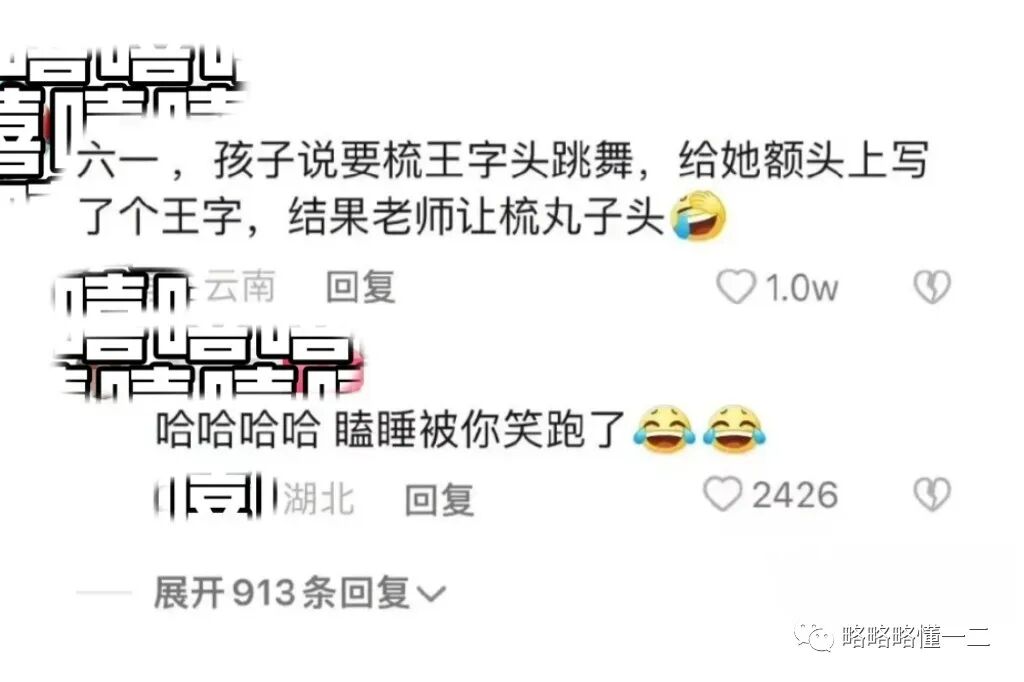Click the WeChat logo in the watermark
Screen dimensions: 1024x682
(814, 635)
